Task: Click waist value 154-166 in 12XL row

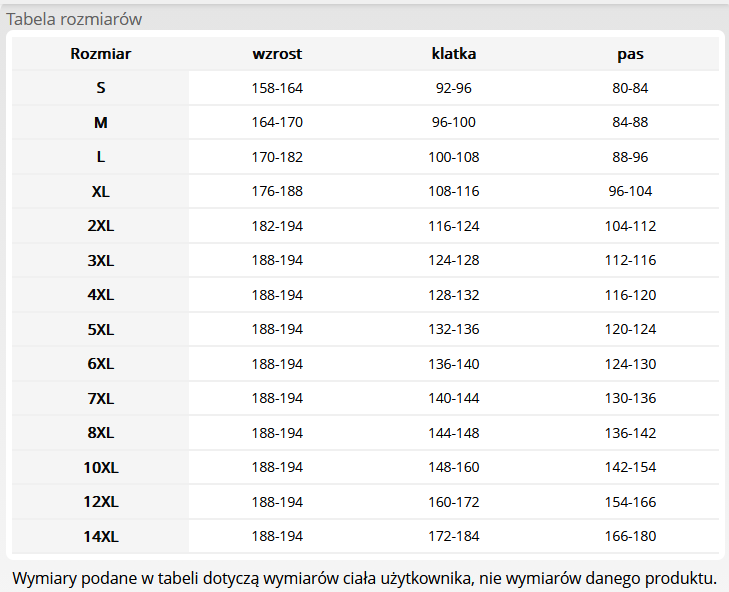Action: click(x=630, y=502)
